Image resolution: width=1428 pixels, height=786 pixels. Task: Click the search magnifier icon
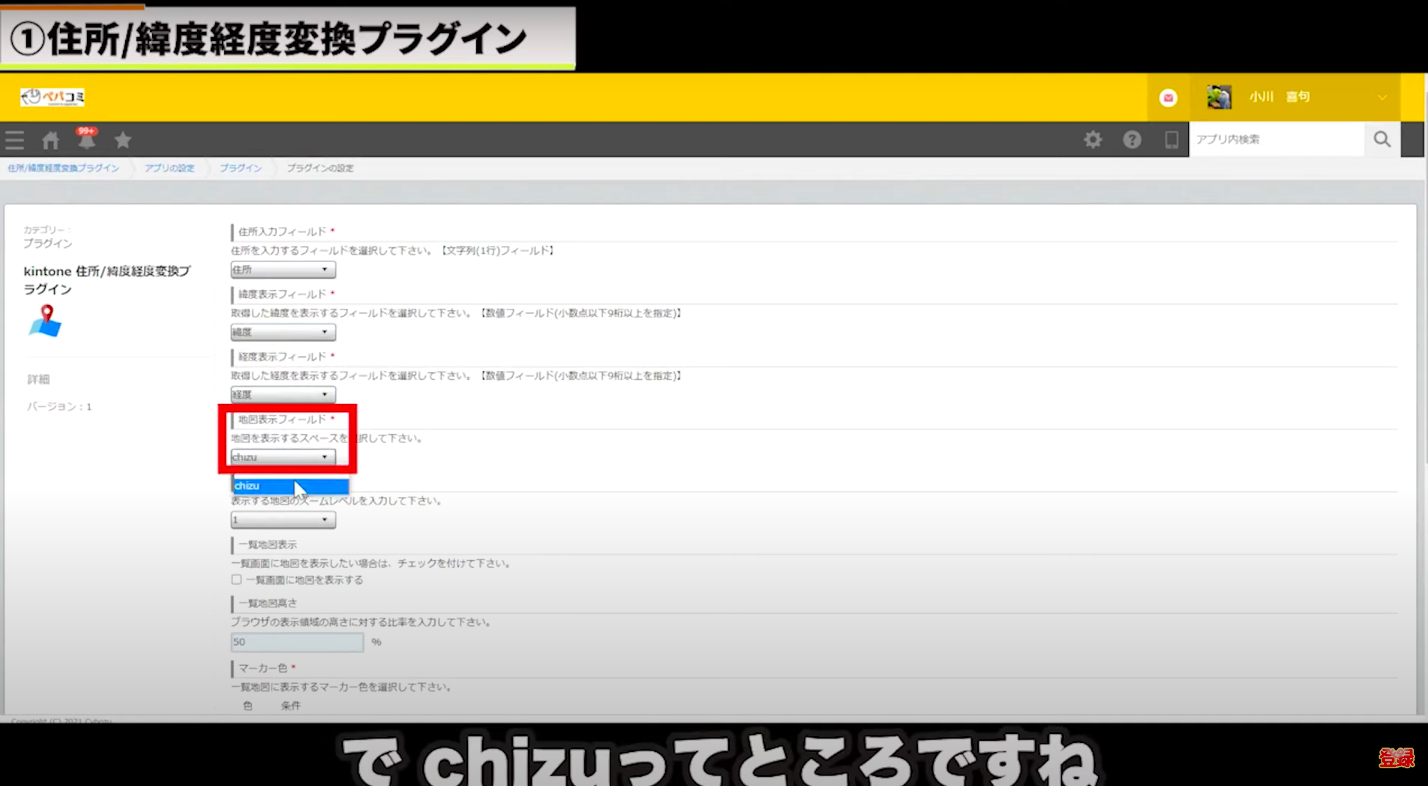point(1382,140)
